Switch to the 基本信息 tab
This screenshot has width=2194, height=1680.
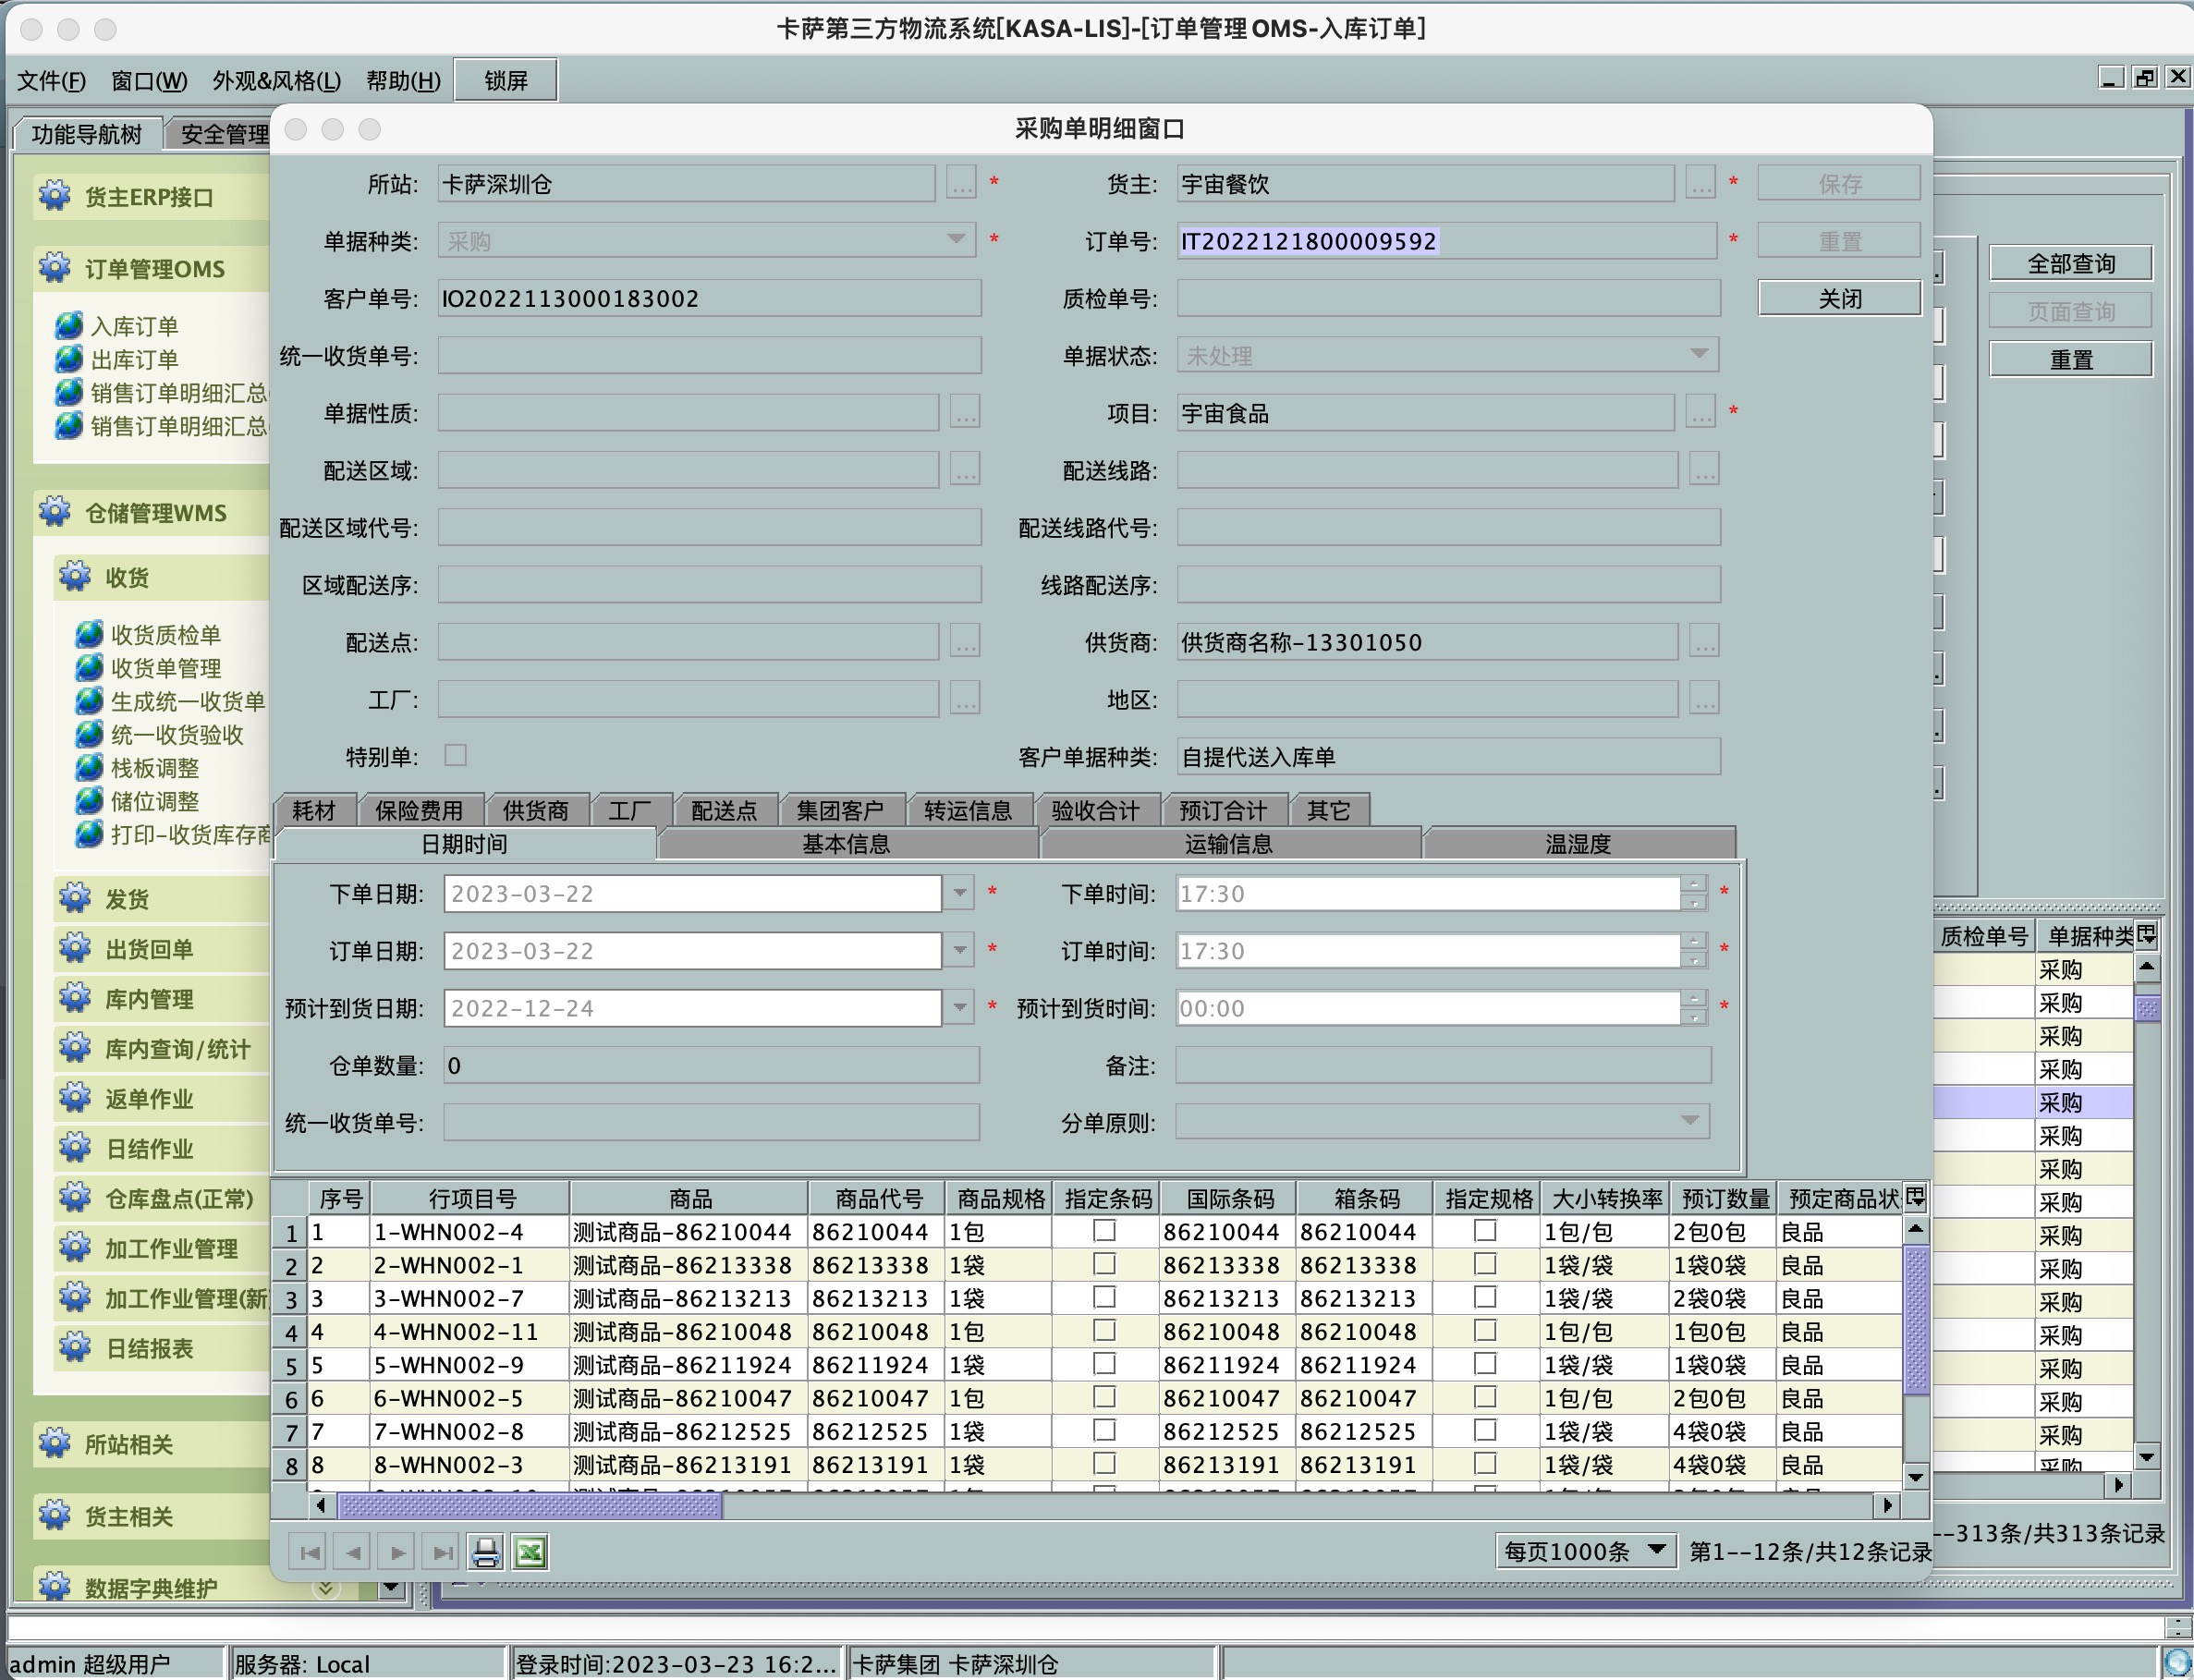(x=846, y=843)
